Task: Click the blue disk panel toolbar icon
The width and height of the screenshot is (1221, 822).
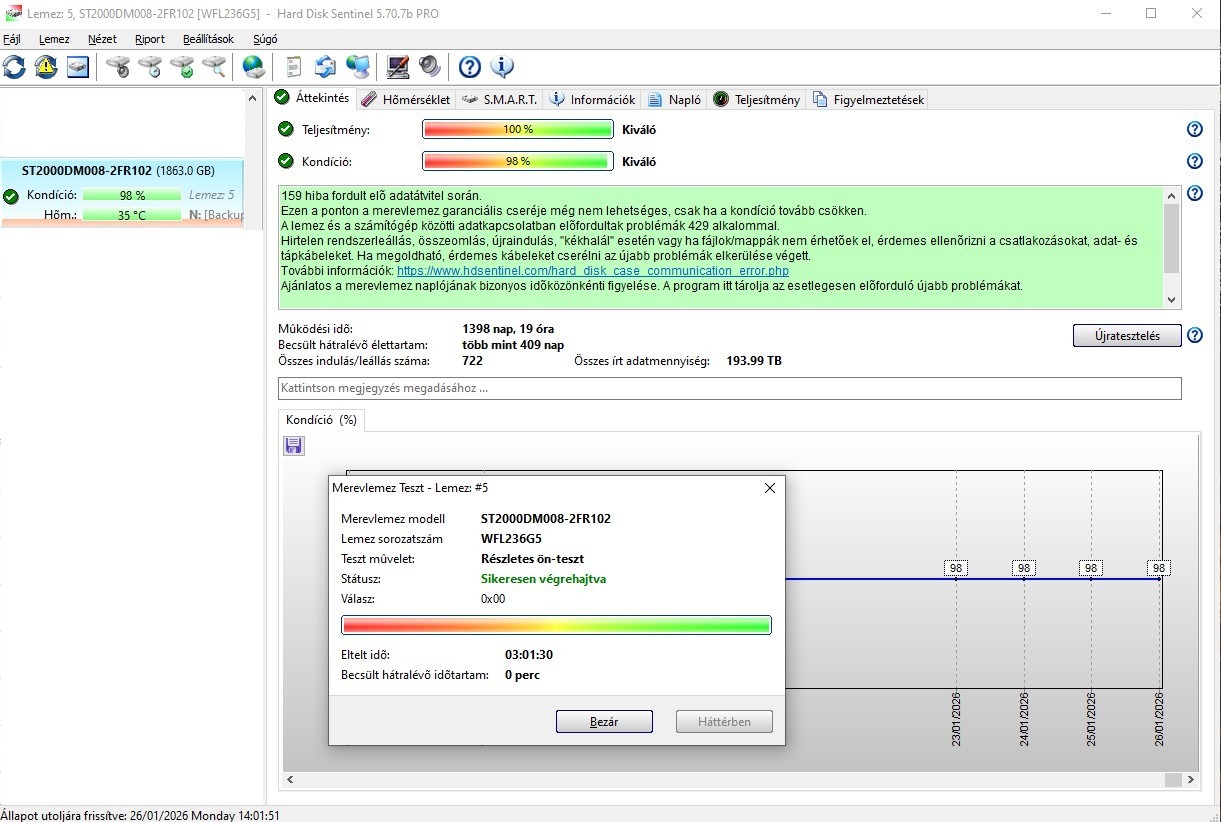Action: coord(78,67)
